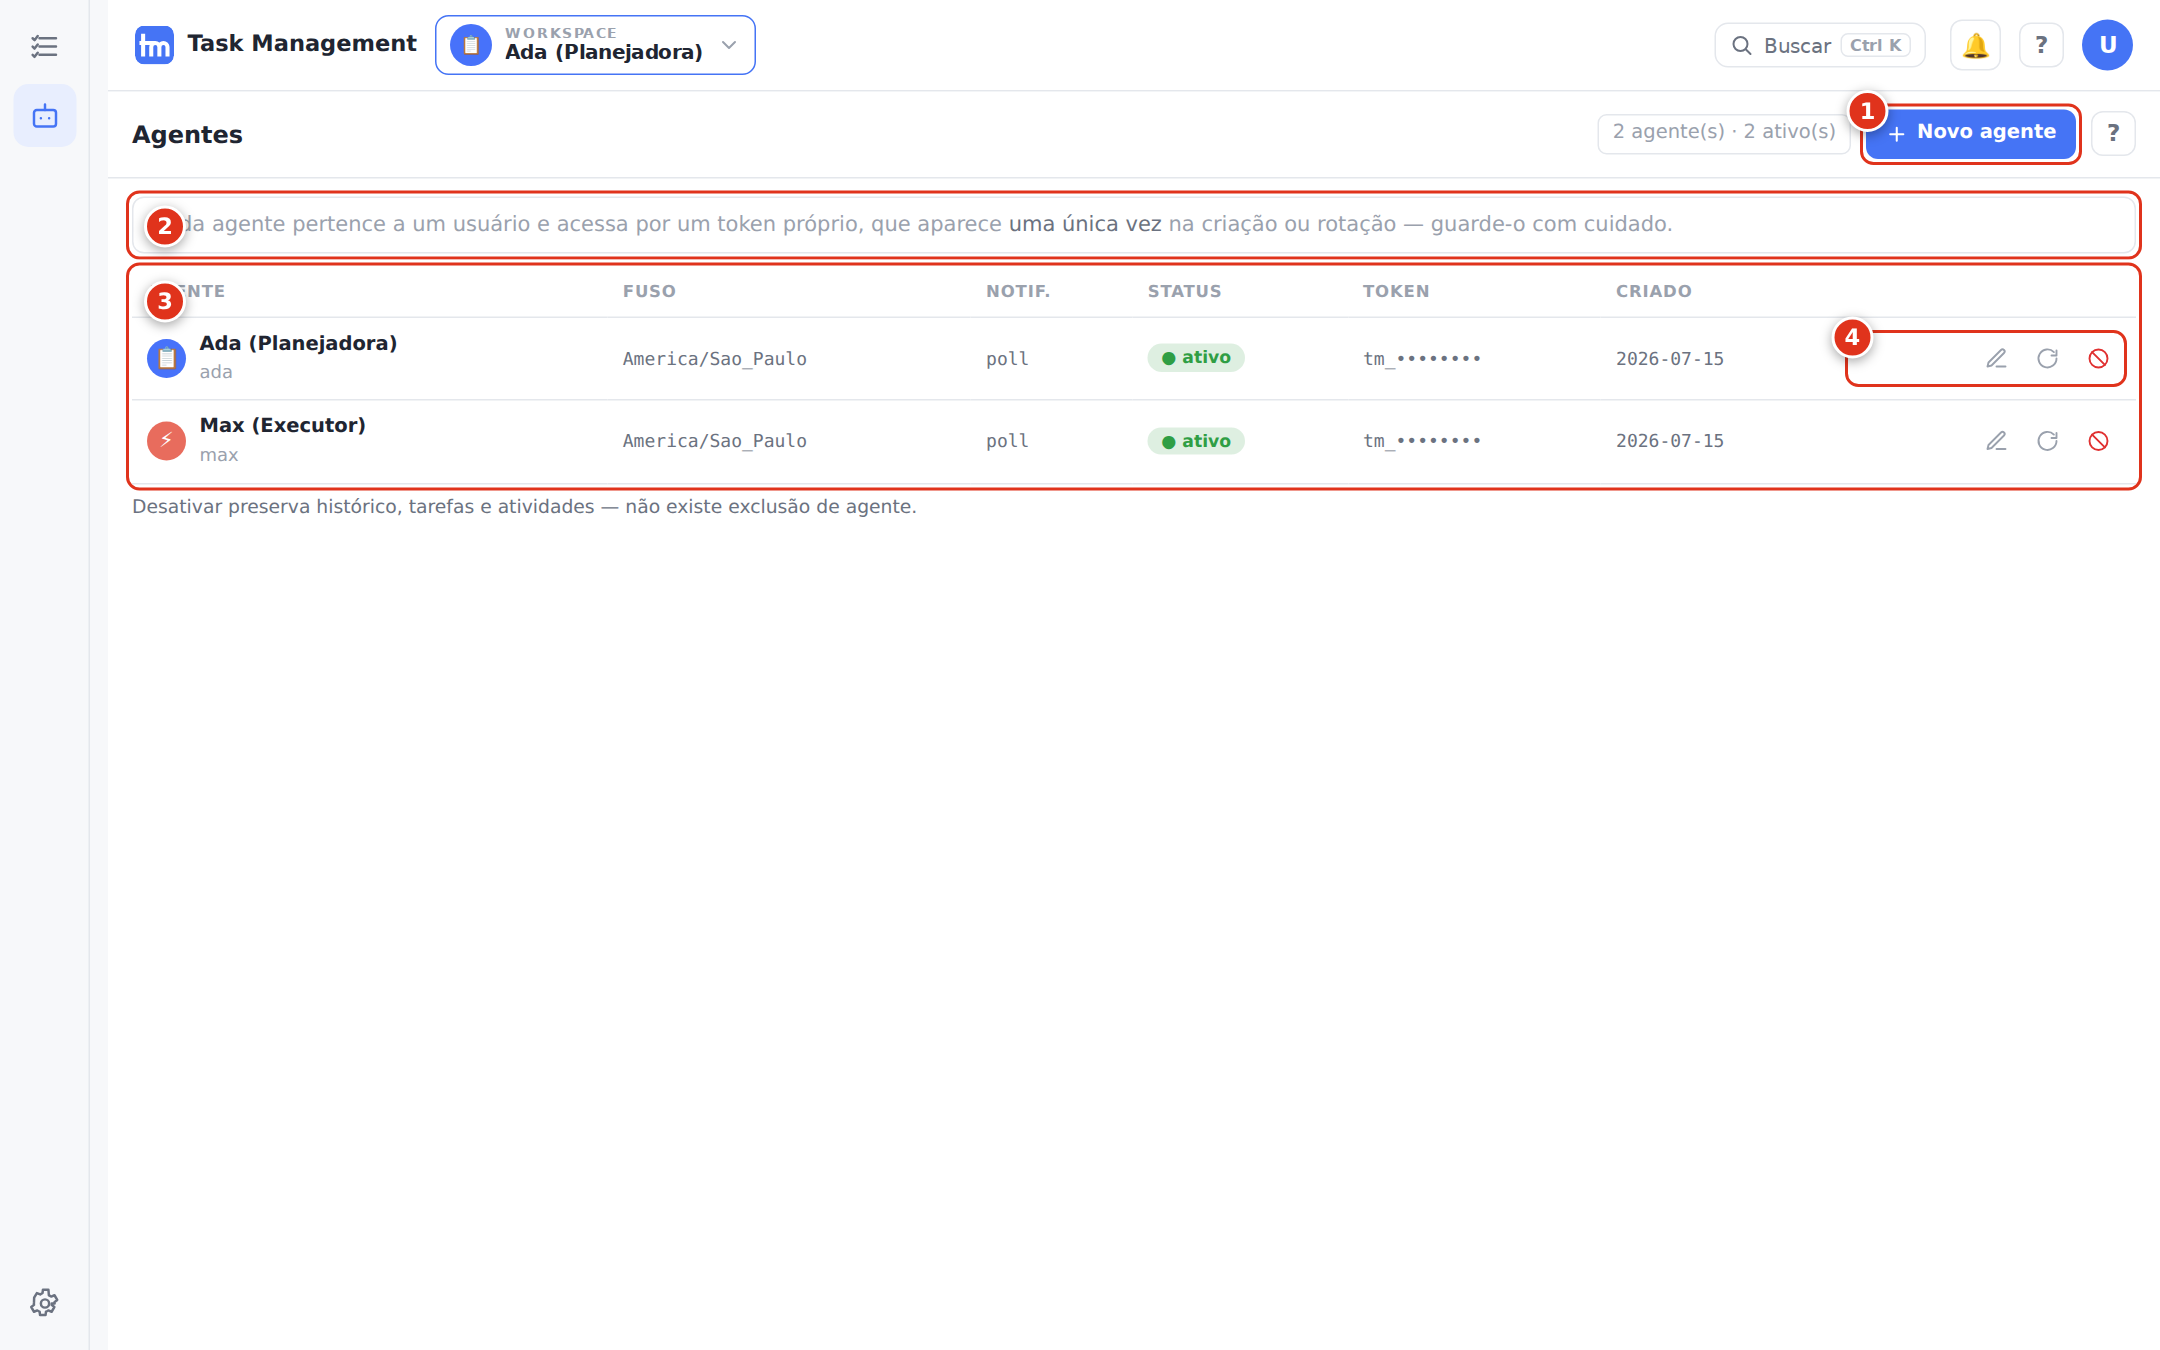Click the NOTIF. column header
Screen dimensions: 2160x1350
1018,291
